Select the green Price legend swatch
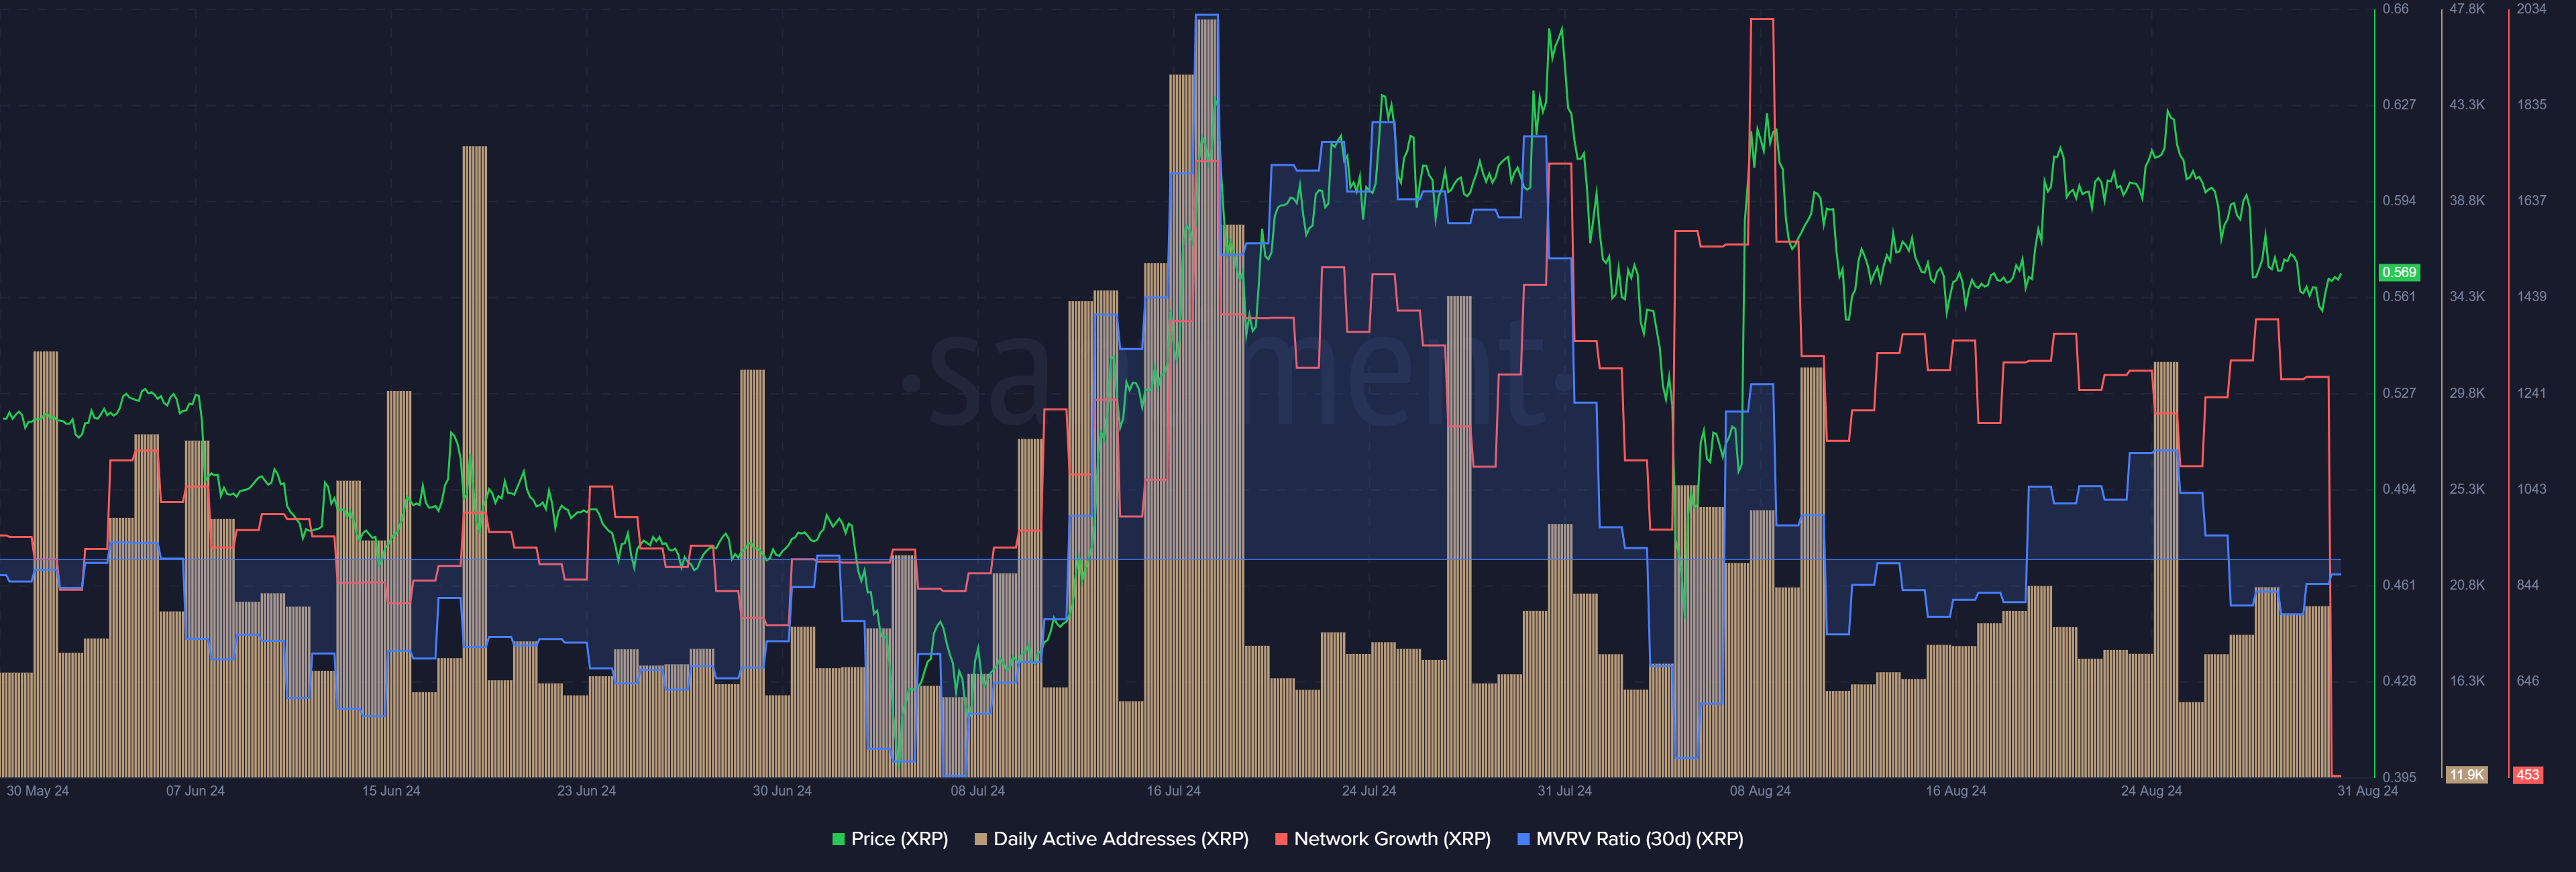This screenshot has width=2576, height=872. point(838,839)
